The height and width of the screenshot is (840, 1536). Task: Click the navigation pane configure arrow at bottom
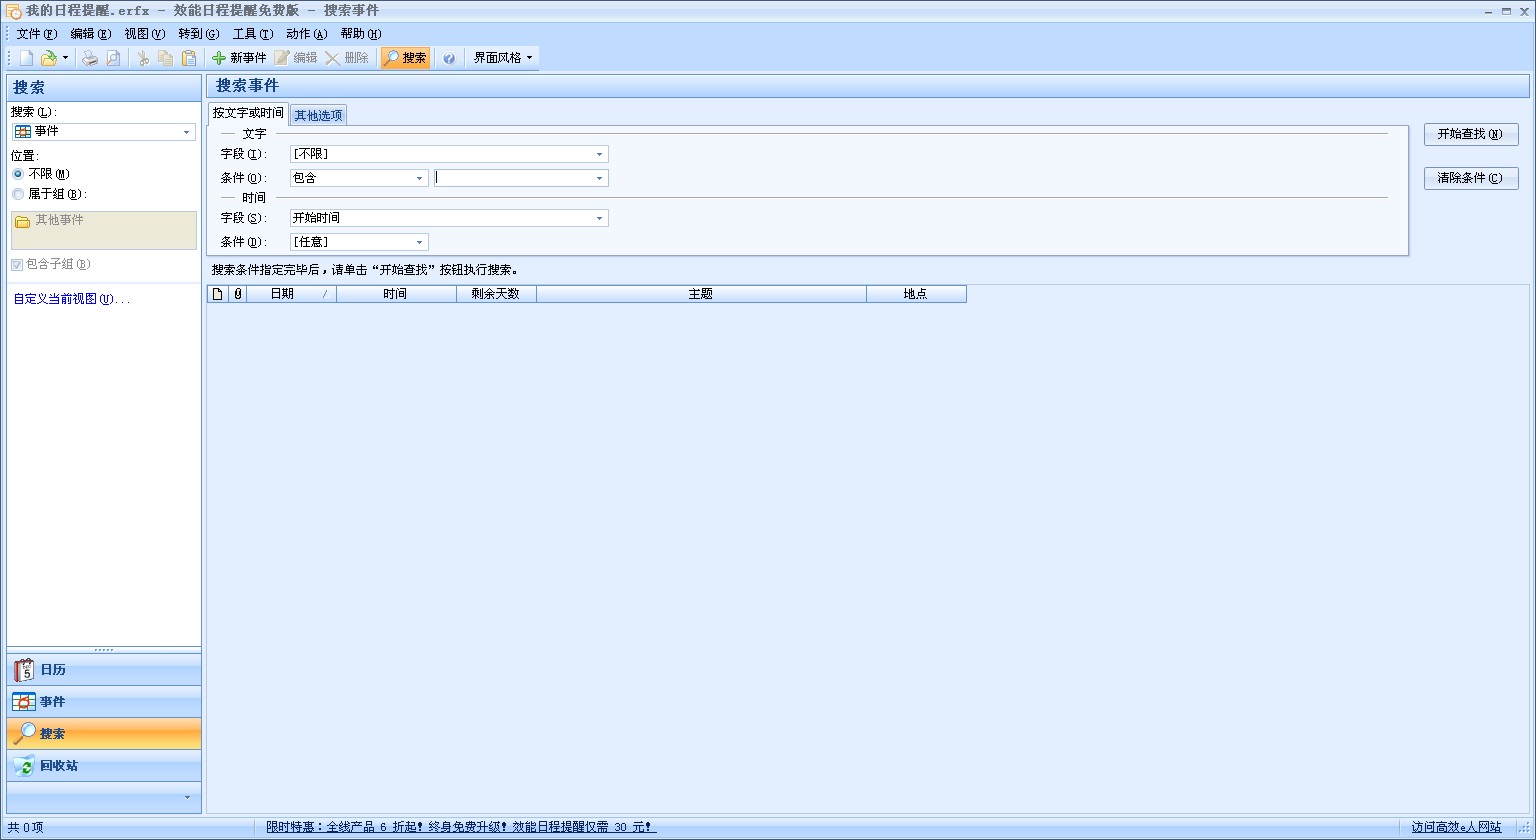(x=187, y=798)
